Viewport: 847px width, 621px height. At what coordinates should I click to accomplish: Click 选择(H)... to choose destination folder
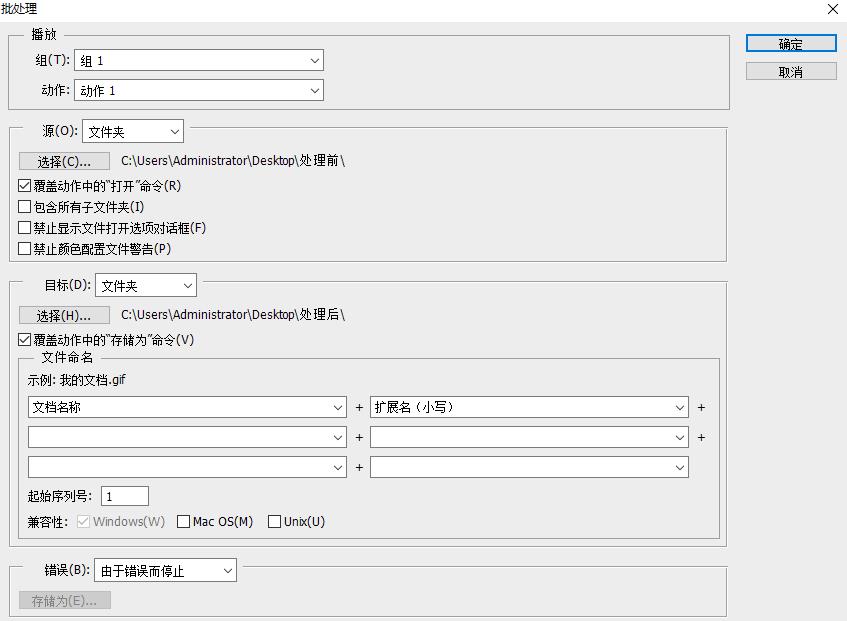pos(64,315)
